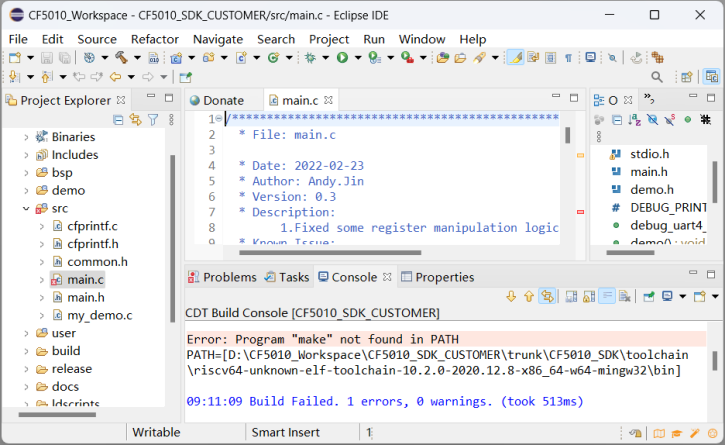
Task: Open dropdown beside Build hammer icon
Action: tap(137, 58)
